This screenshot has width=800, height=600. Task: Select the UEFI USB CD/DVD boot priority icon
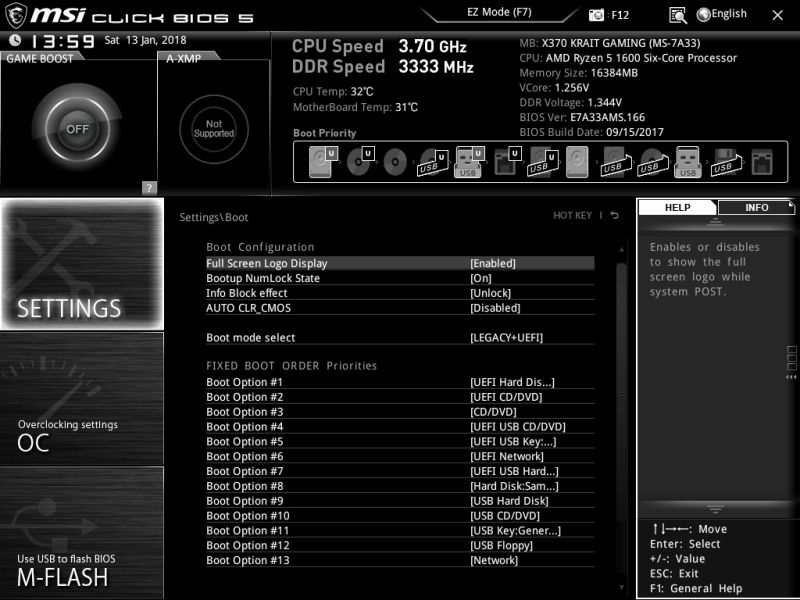pyautogui.click(x=433, y=163)
